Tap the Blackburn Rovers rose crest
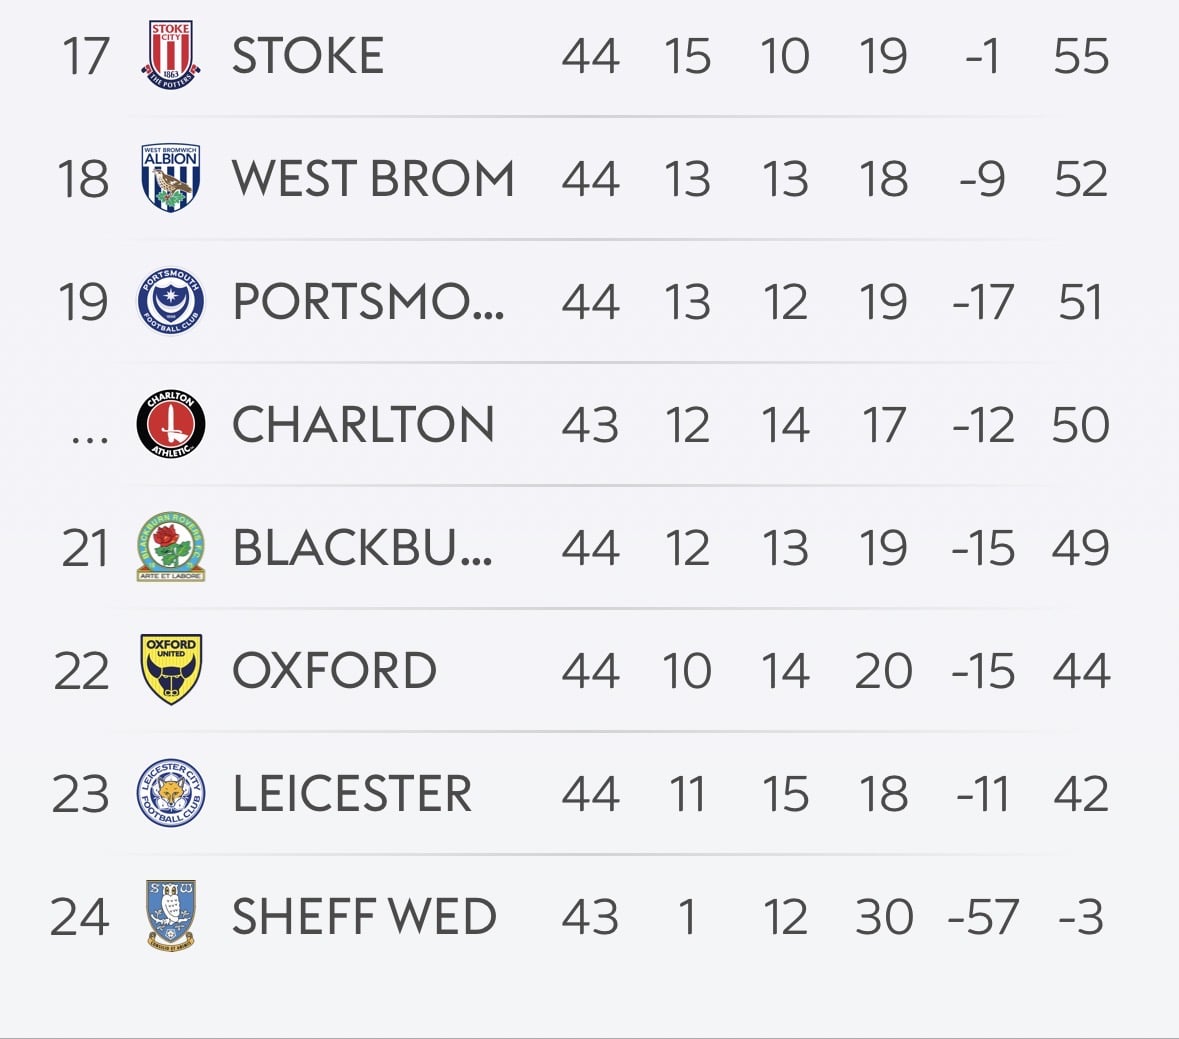Screen dimensions: 1179x1039 coord(171,547)
